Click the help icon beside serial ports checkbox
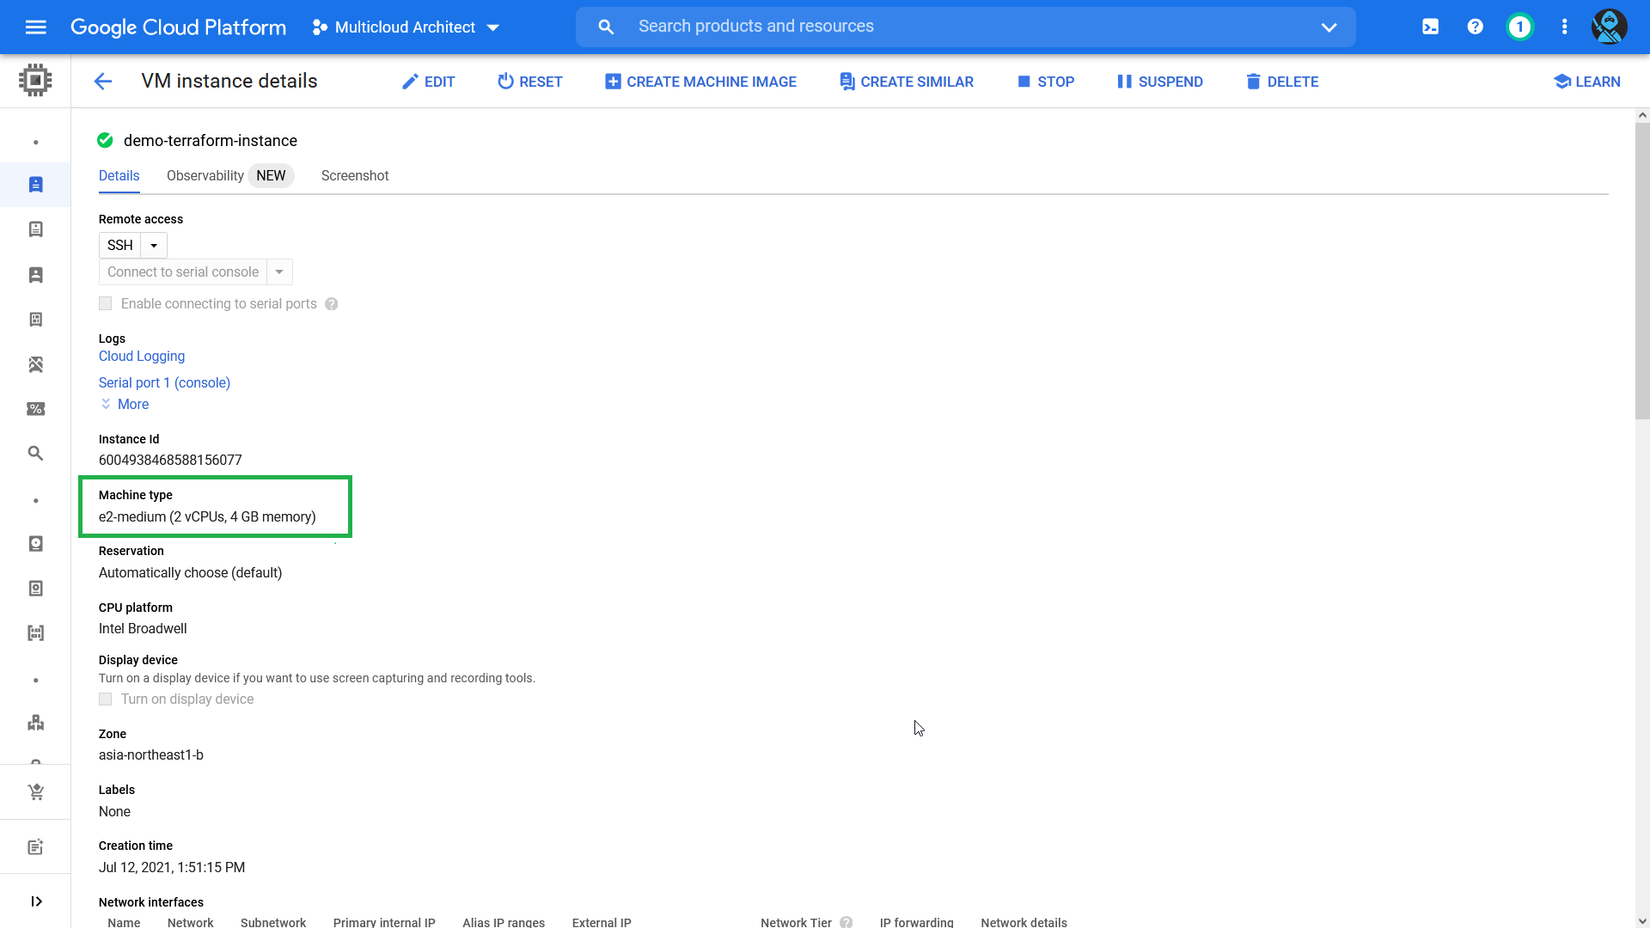Viewport: 1650px width, 928px height. (x=331, y=304)
